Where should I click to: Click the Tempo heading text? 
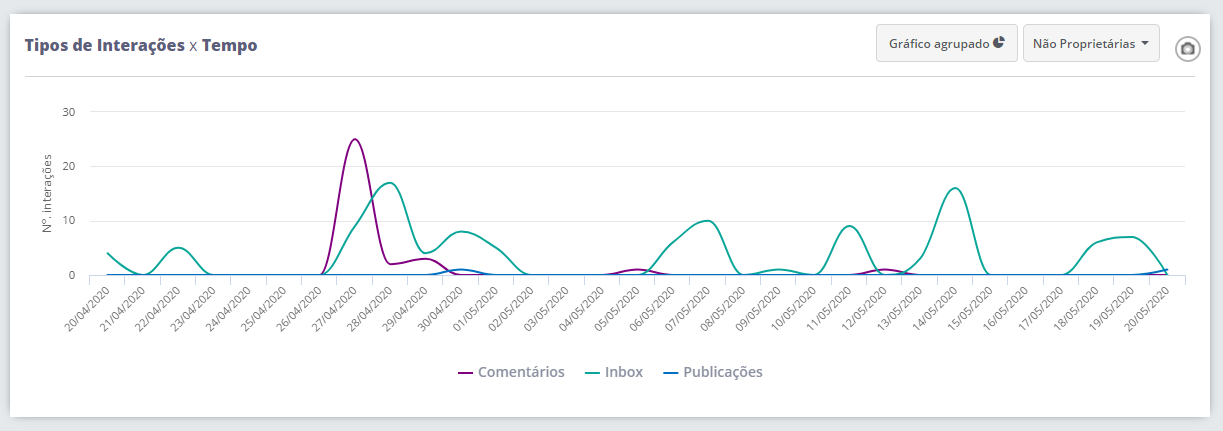229,45
